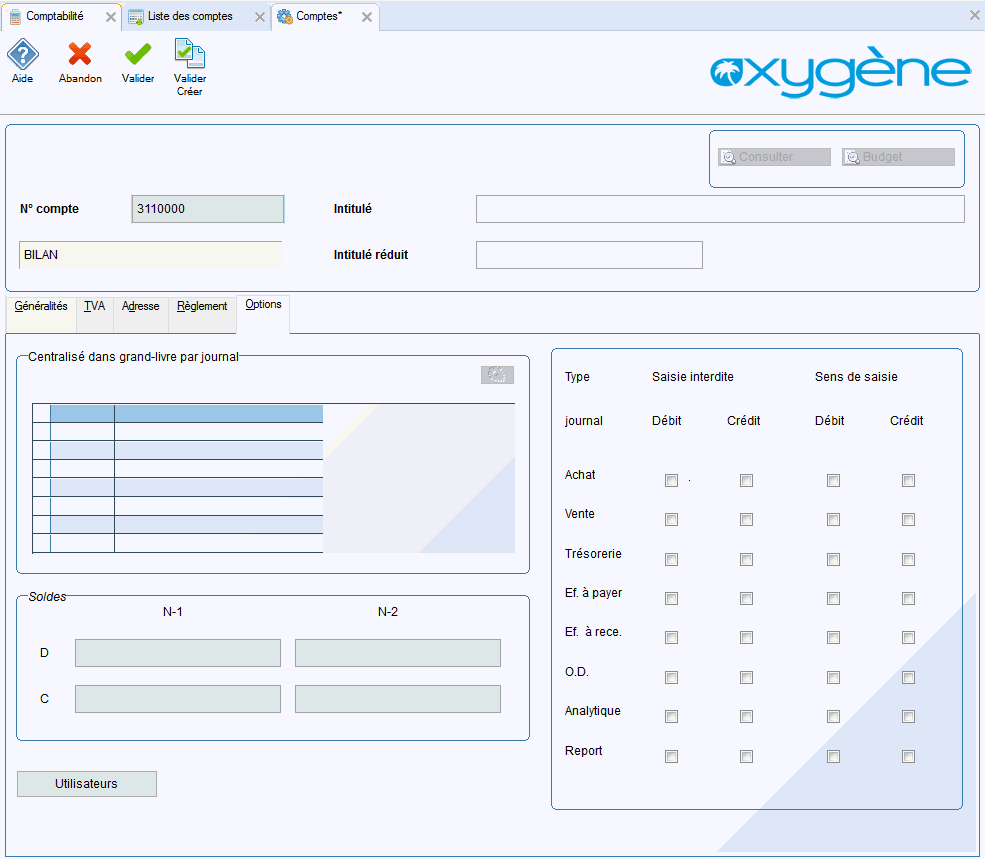Click the Abandon red cross icon
The image size is (985, 859).
pyautogui.click(x=80, y=54)
